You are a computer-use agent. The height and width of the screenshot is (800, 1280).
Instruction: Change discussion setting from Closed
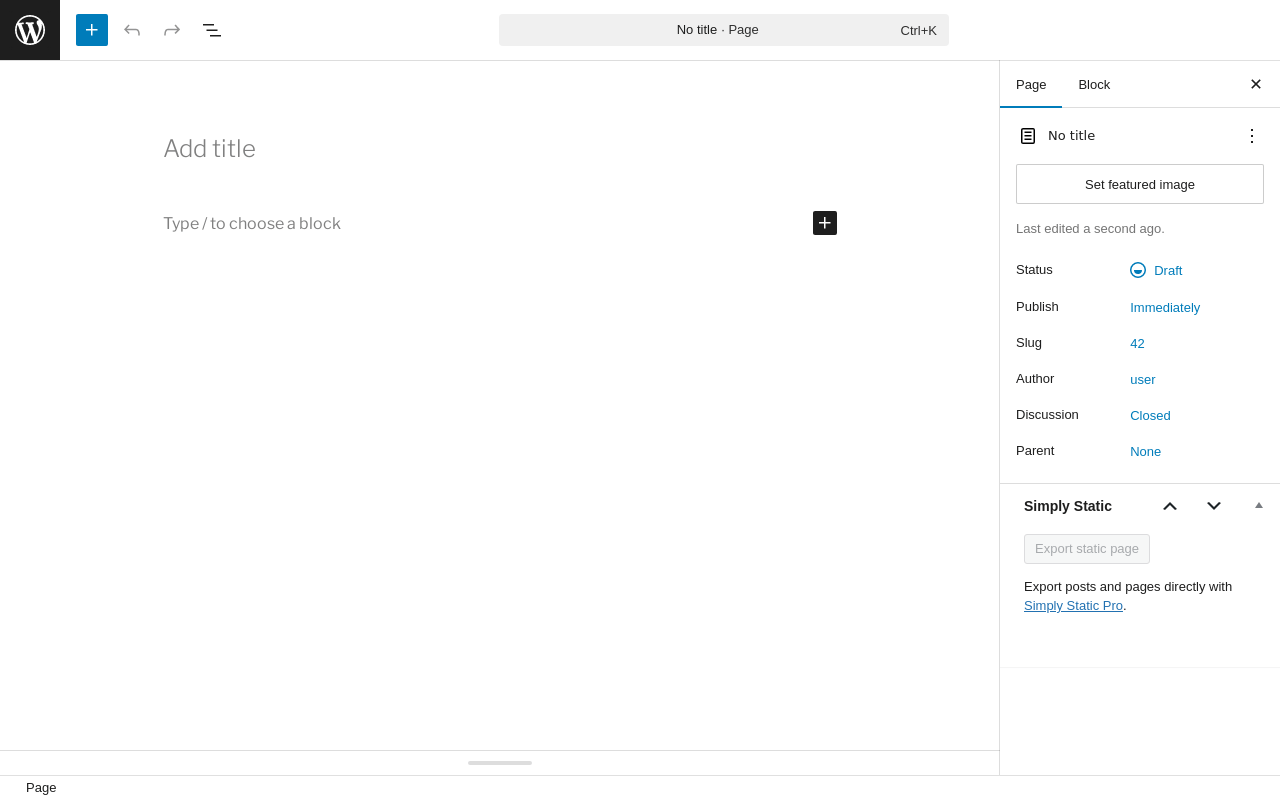click(x=1150, y=415)
